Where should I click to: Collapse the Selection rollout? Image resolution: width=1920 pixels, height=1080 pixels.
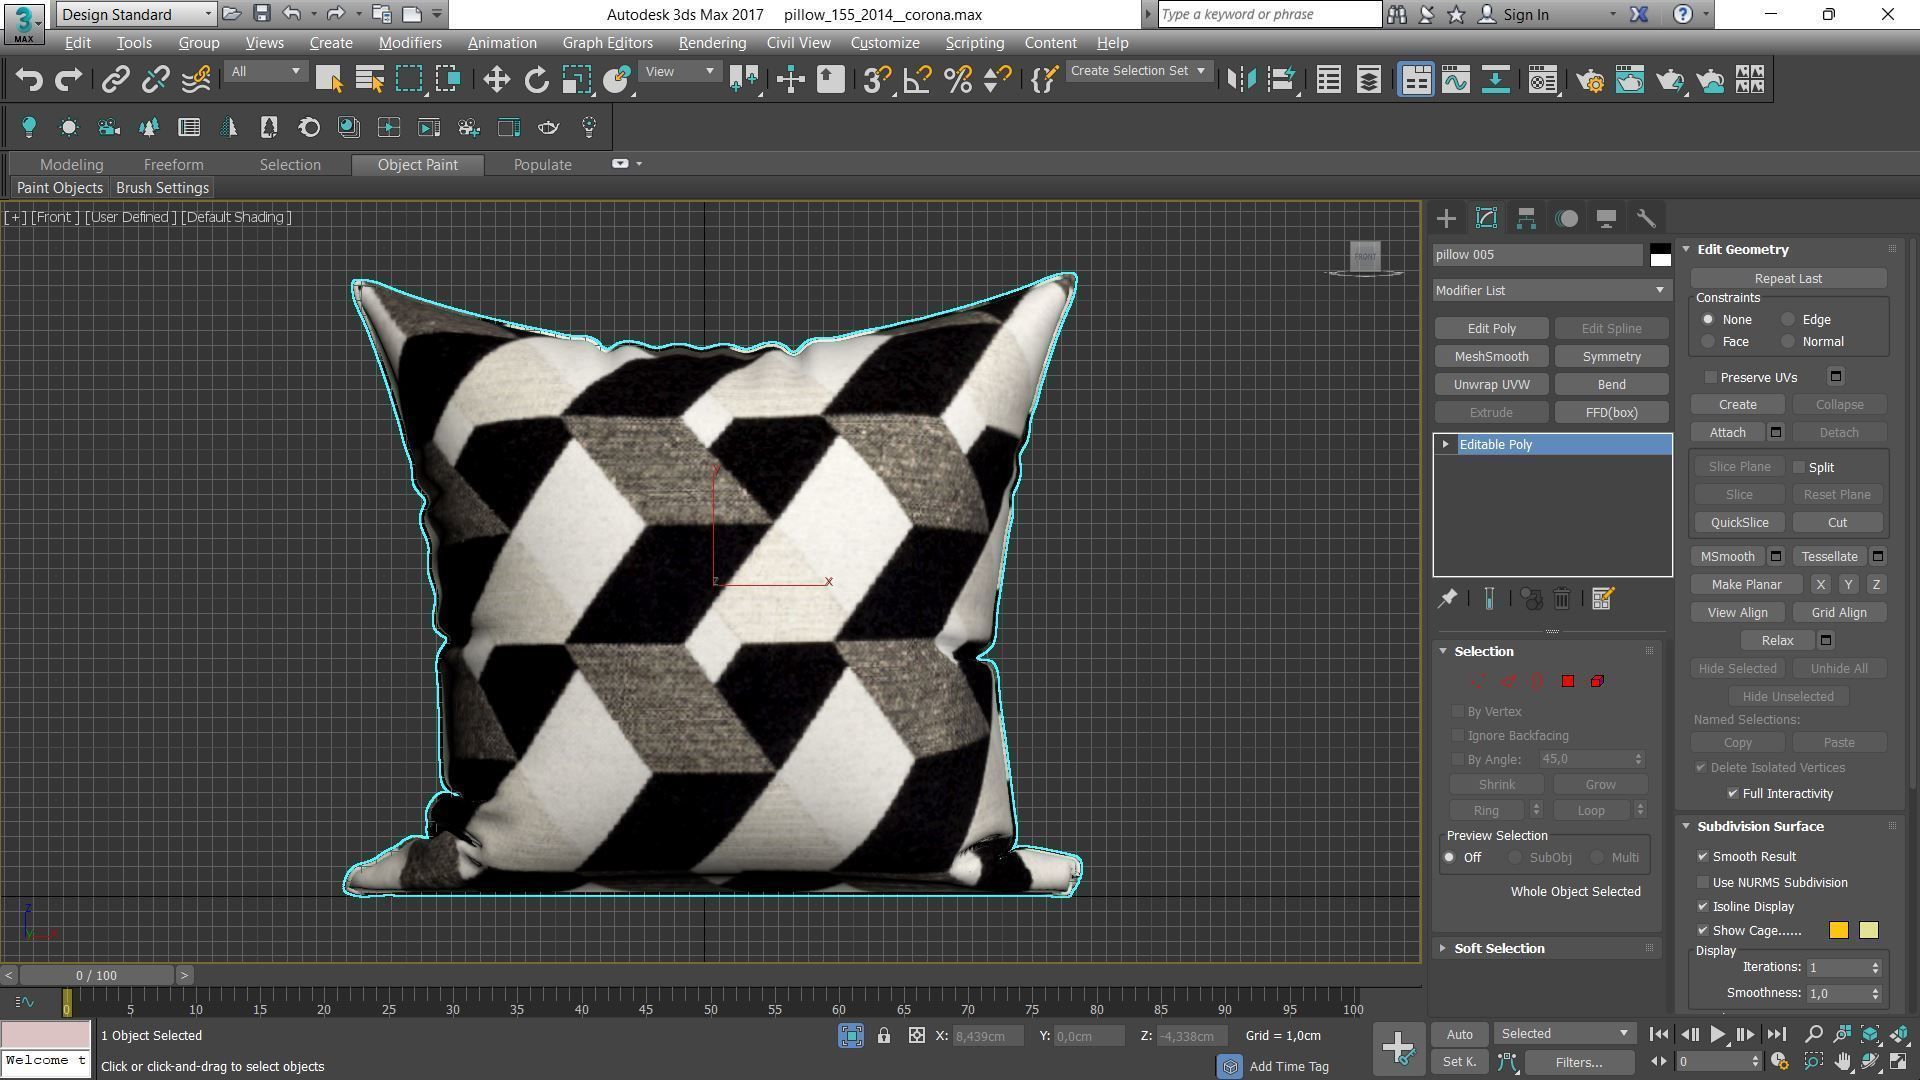[x=1483, y=652]
